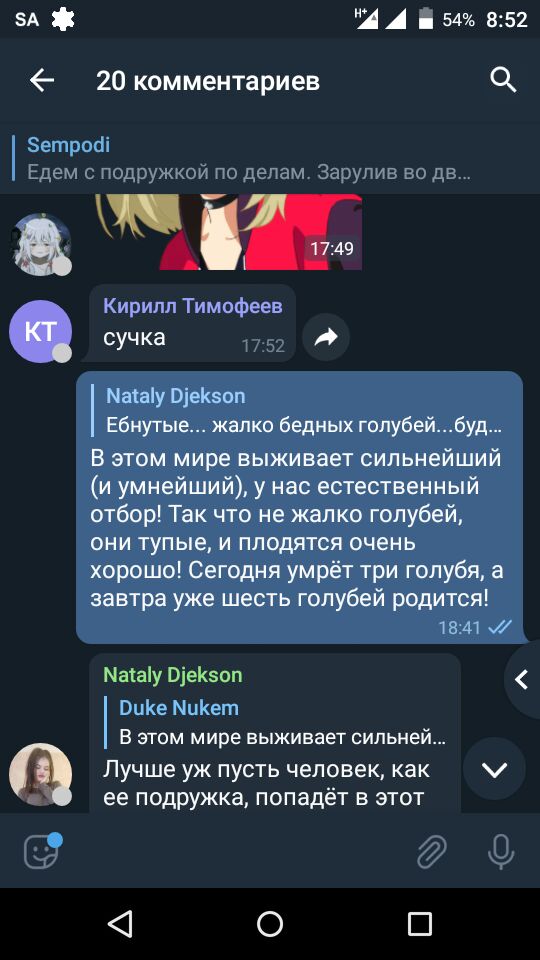540x960 pixels.
Task: Tap Android recent apps square button
Action: pos(420,923)
